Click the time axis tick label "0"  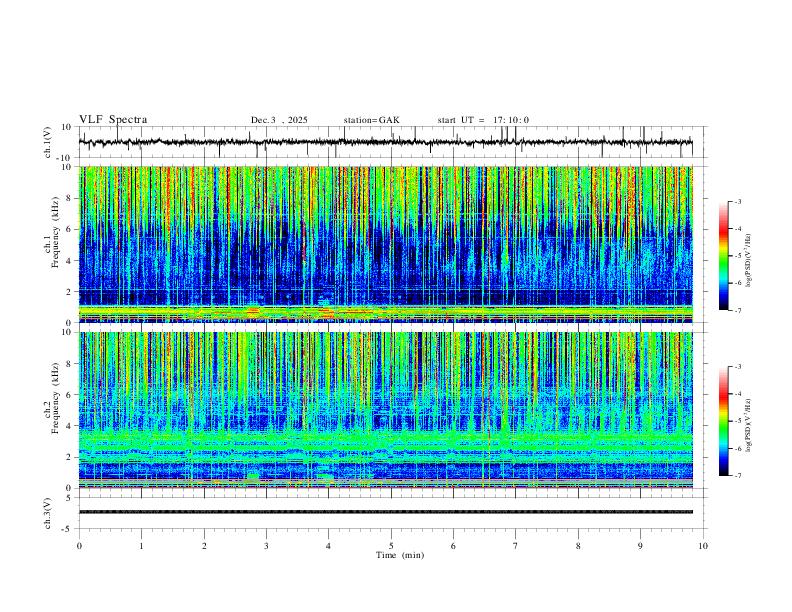pyautogui.click(x=79, y=546)
